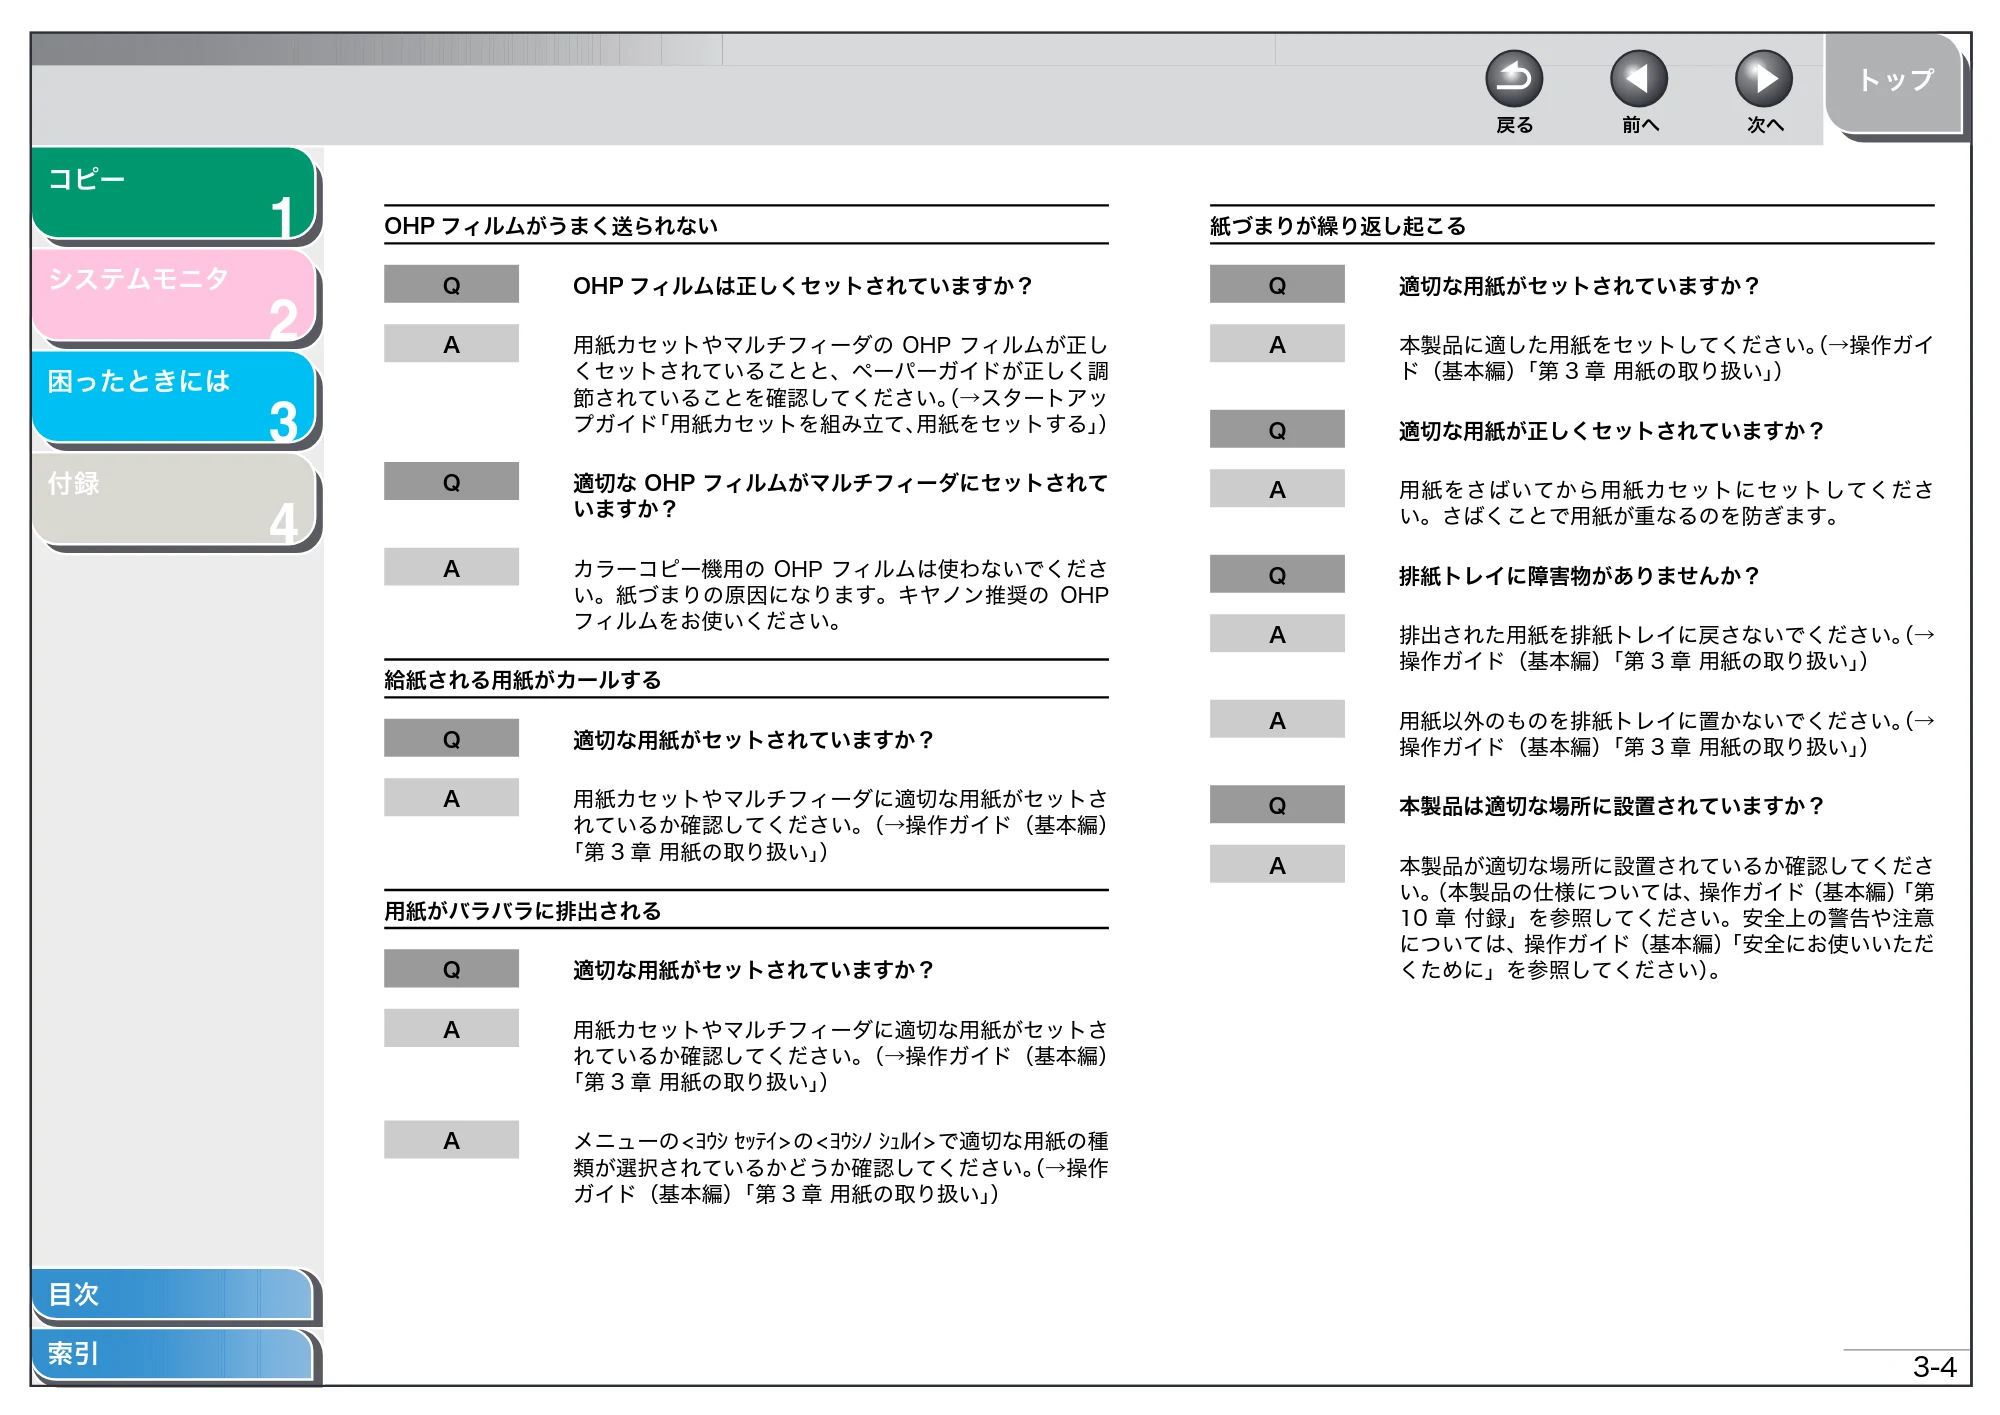Click question 排紙トレイに障害物がありませんか？
Image resolution: width=2000 pixels, height=1415 pixels.
[1579, 576]
